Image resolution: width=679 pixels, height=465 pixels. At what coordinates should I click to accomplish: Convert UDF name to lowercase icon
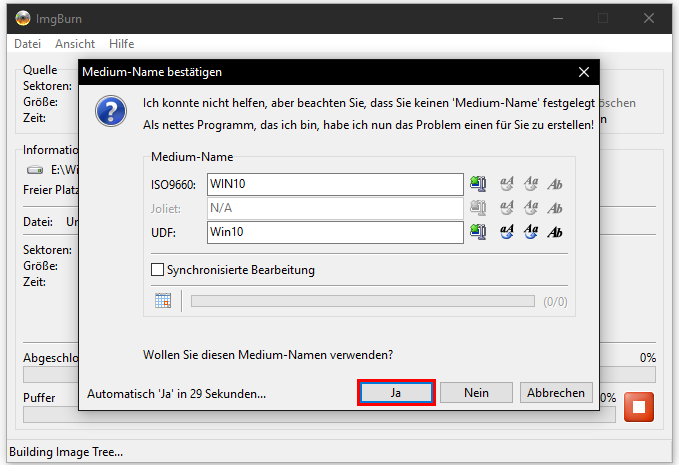[531, 232]
